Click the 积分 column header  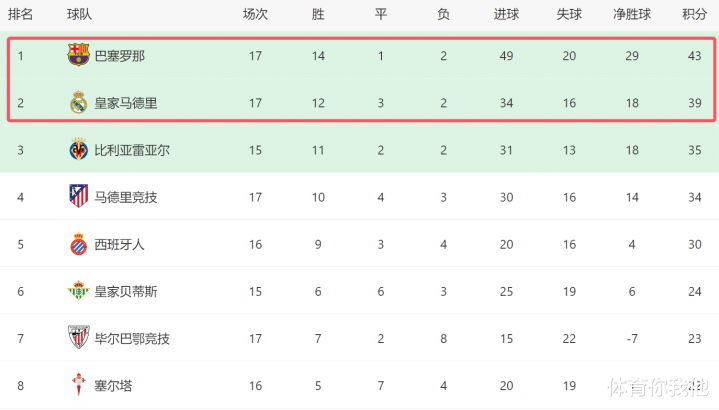[x=694, y=14]
